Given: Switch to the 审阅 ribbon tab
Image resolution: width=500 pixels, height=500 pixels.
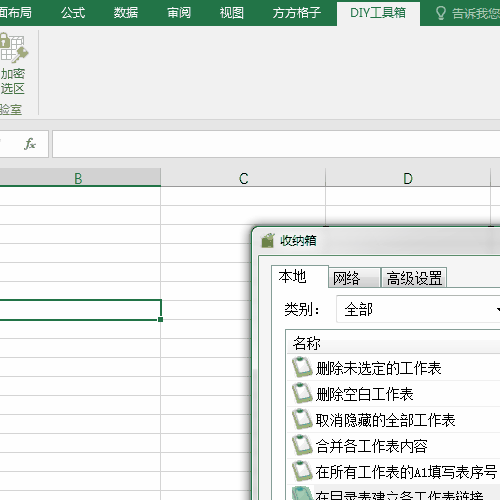Looking at the screenshot, I should coord(179,13).
